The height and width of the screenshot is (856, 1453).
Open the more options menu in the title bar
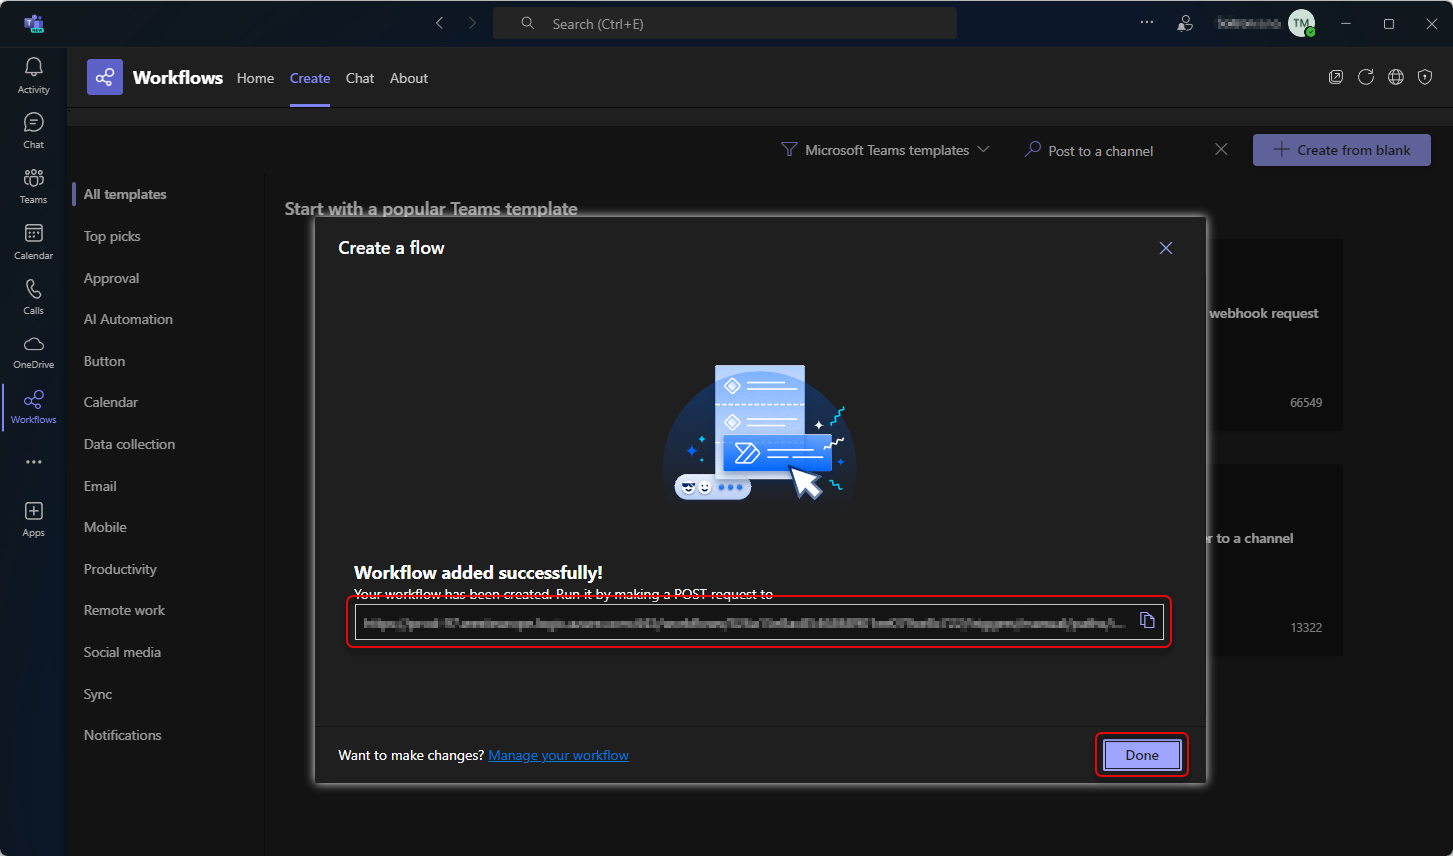tap(1146, 22)
